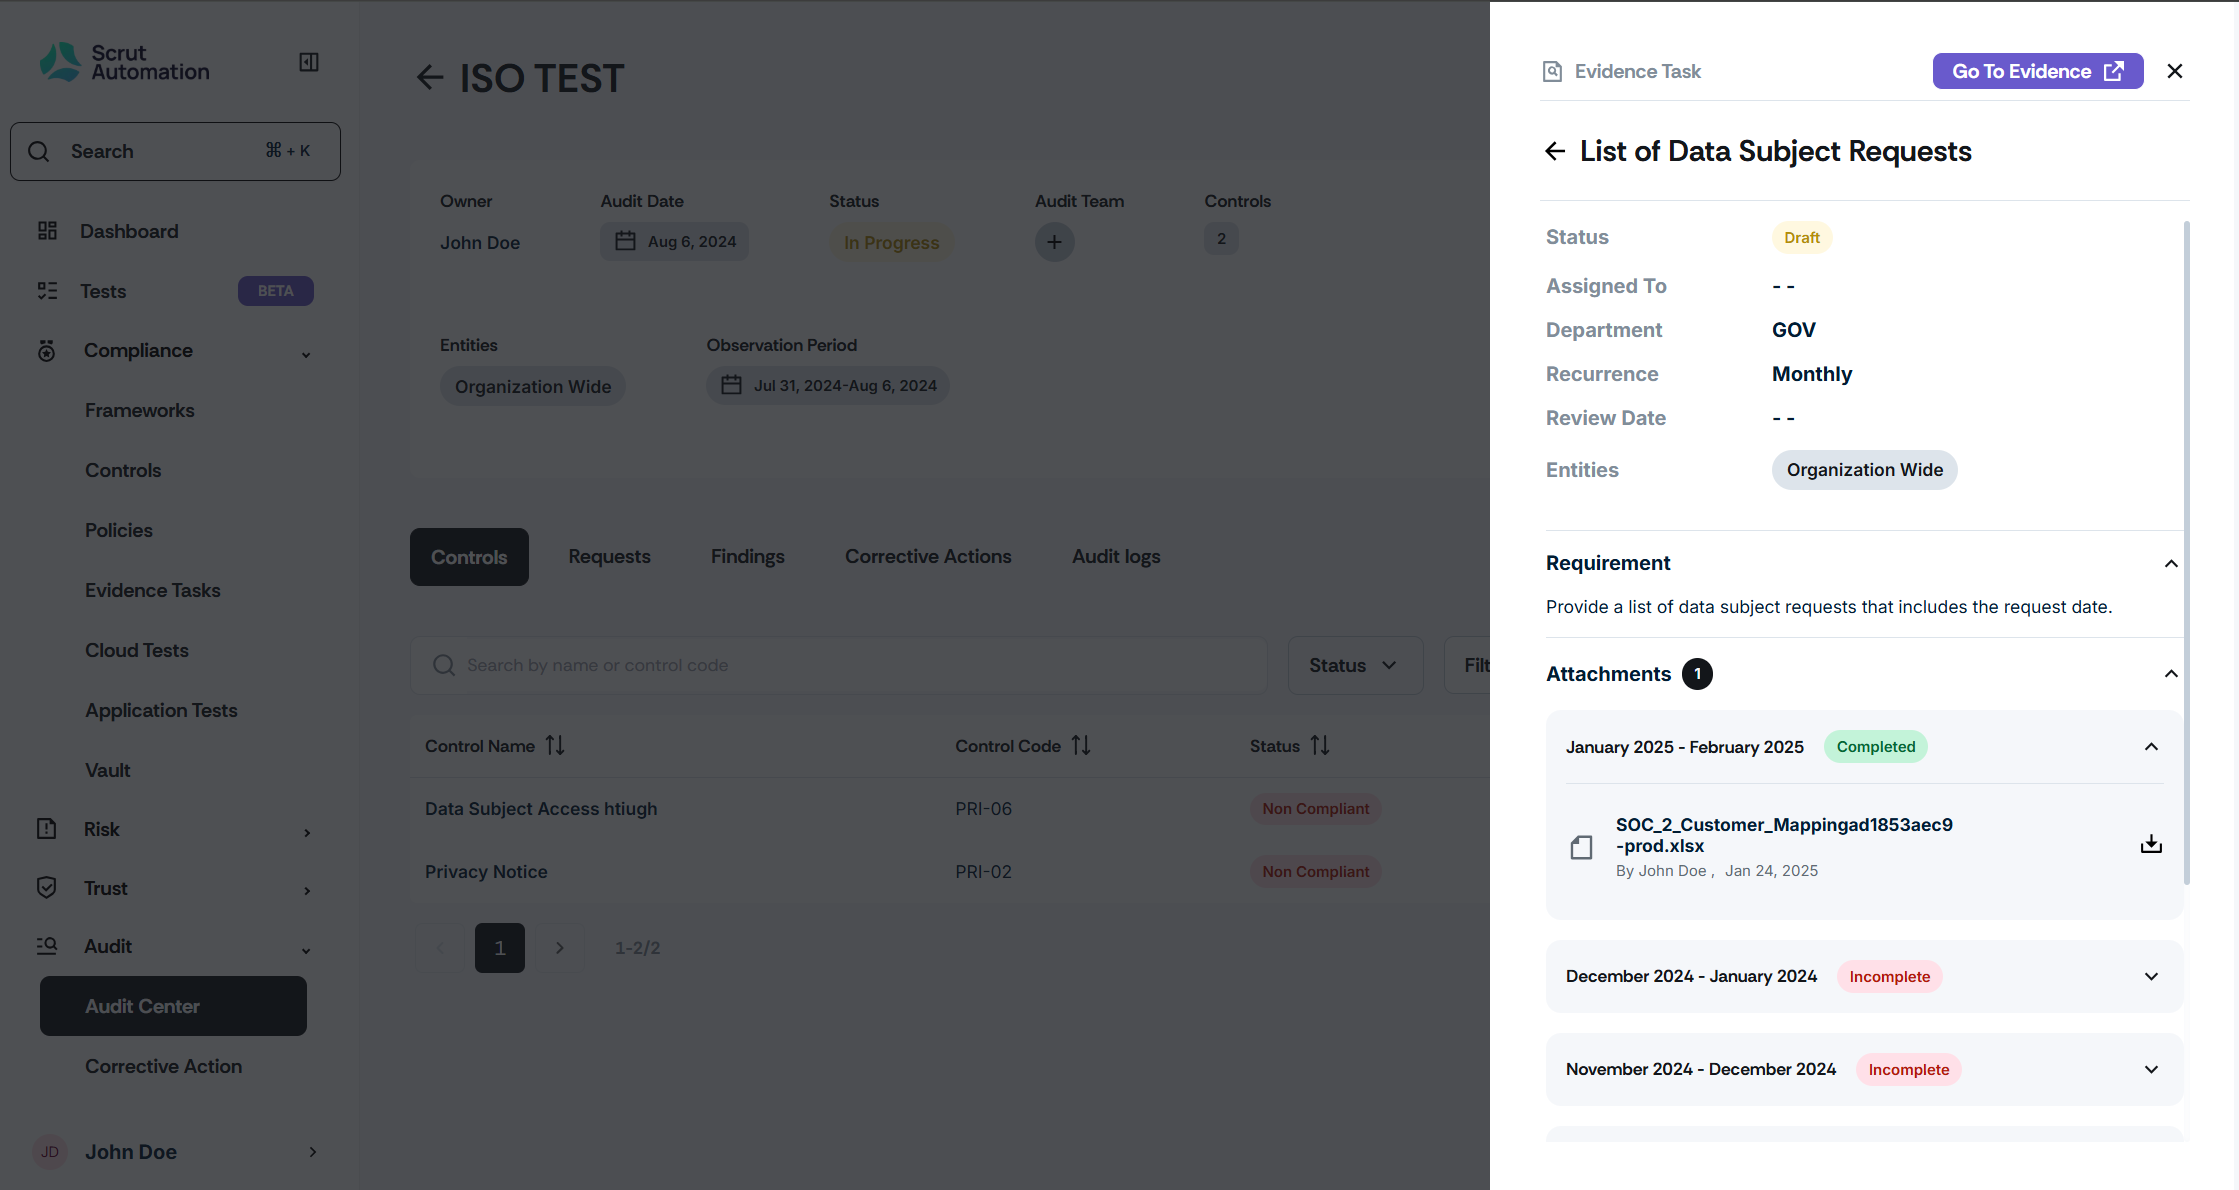The image size is (2239, 1190).
Task: Open the Dashboard icon in the sidebar
Action: [47, 231]
